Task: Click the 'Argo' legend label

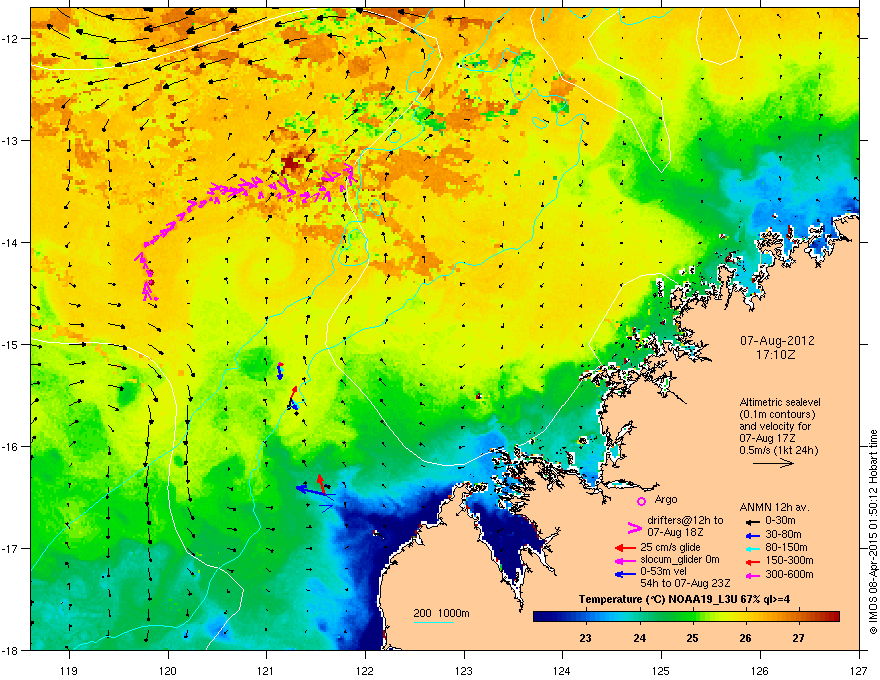Action: point(666,499)
